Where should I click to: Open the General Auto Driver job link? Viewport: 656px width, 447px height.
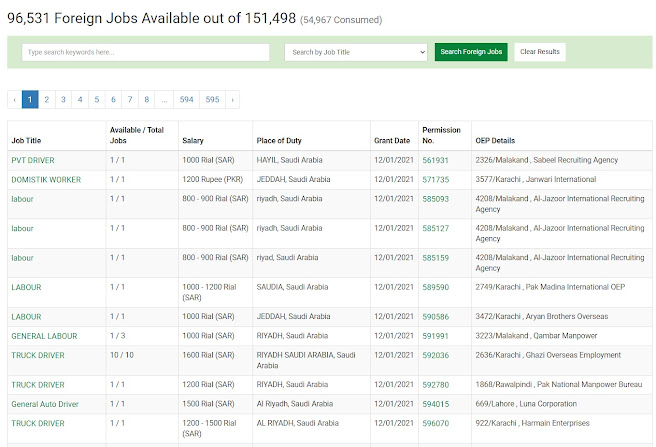pos(45,404)
